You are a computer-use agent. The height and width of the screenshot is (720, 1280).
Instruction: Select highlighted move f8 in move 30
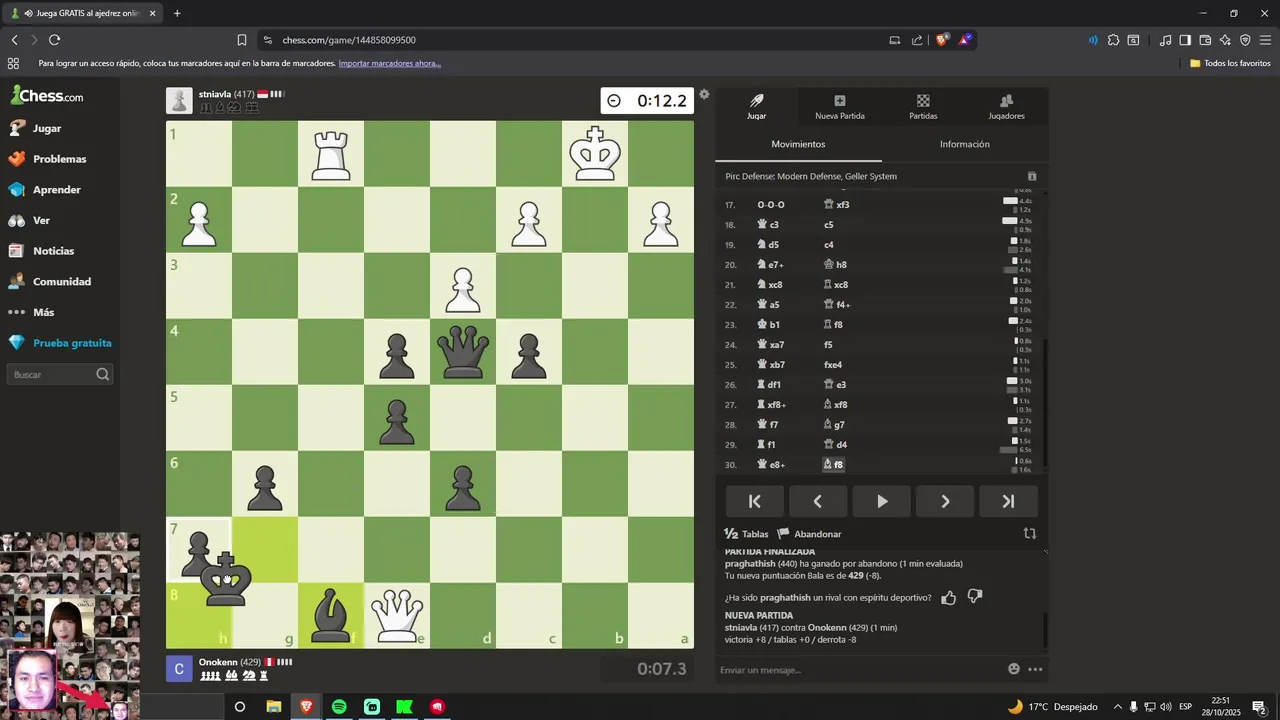click(x=833, y=464)
